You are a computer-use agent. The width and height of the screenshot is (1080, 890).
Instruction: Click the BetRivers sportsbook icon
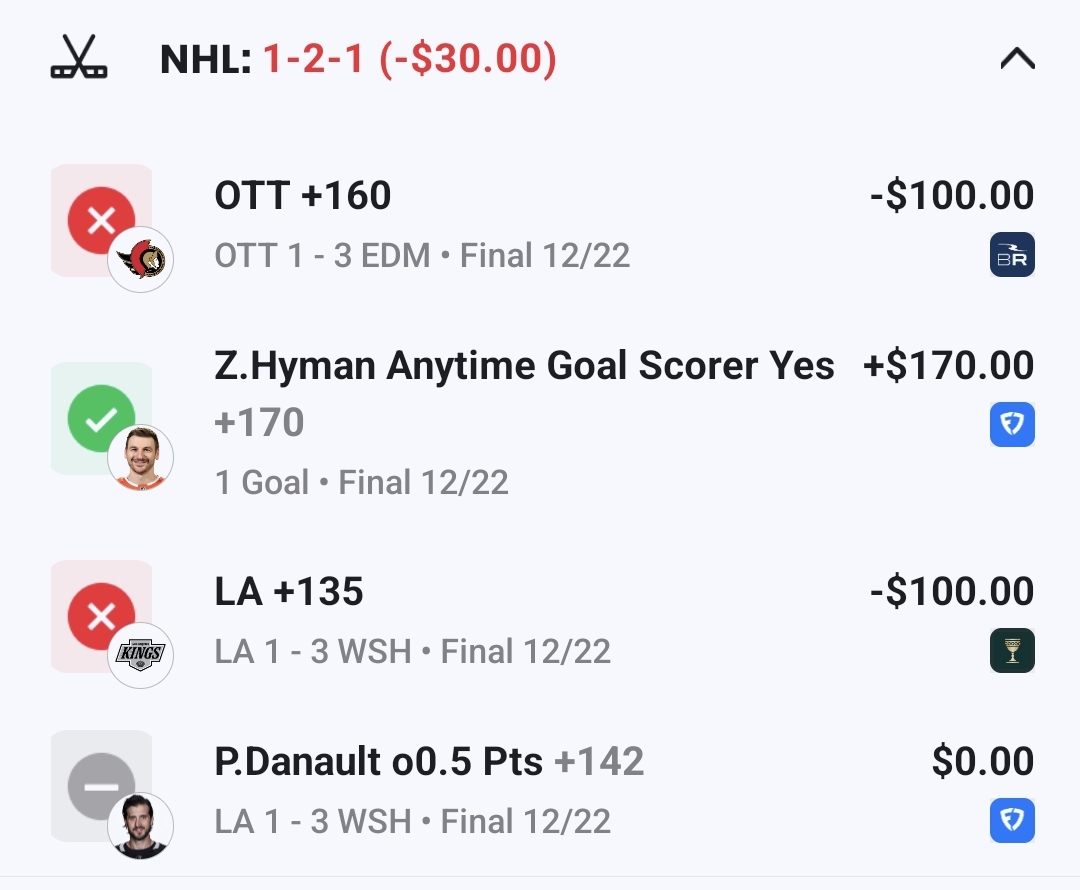point(1012,254)
